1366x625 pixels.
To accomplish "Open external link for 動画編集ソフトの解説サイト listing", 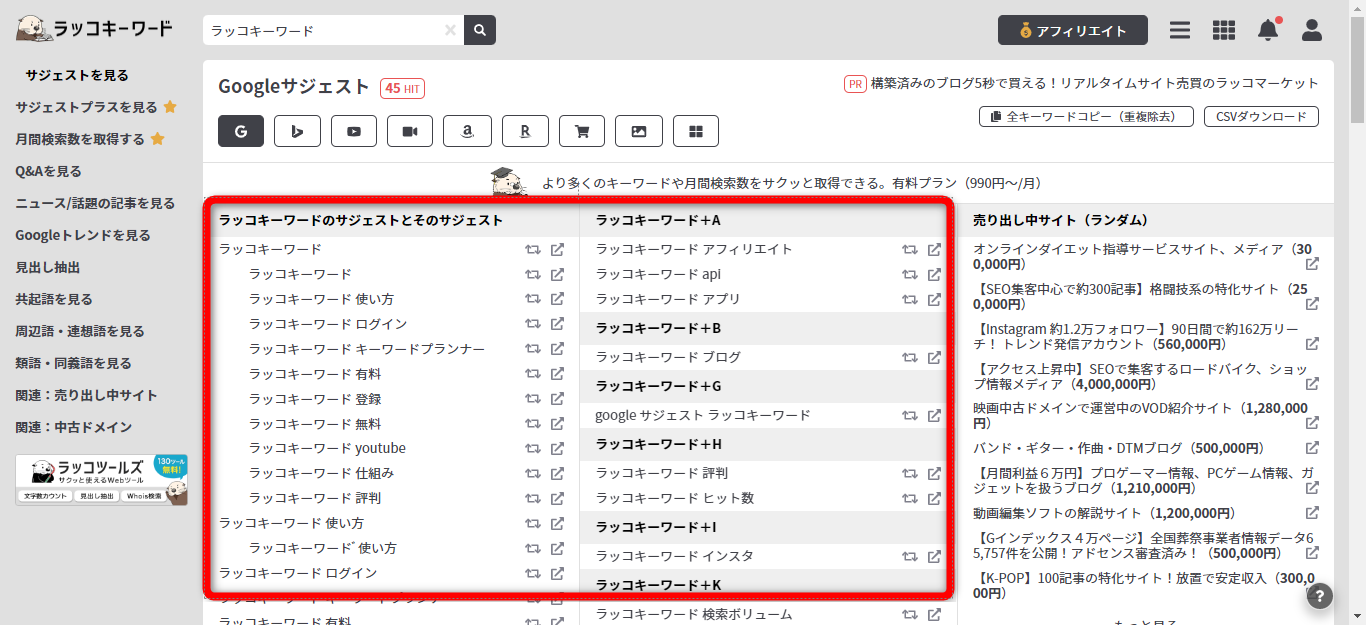I will pyautogui.click(x=1312, y=513).
